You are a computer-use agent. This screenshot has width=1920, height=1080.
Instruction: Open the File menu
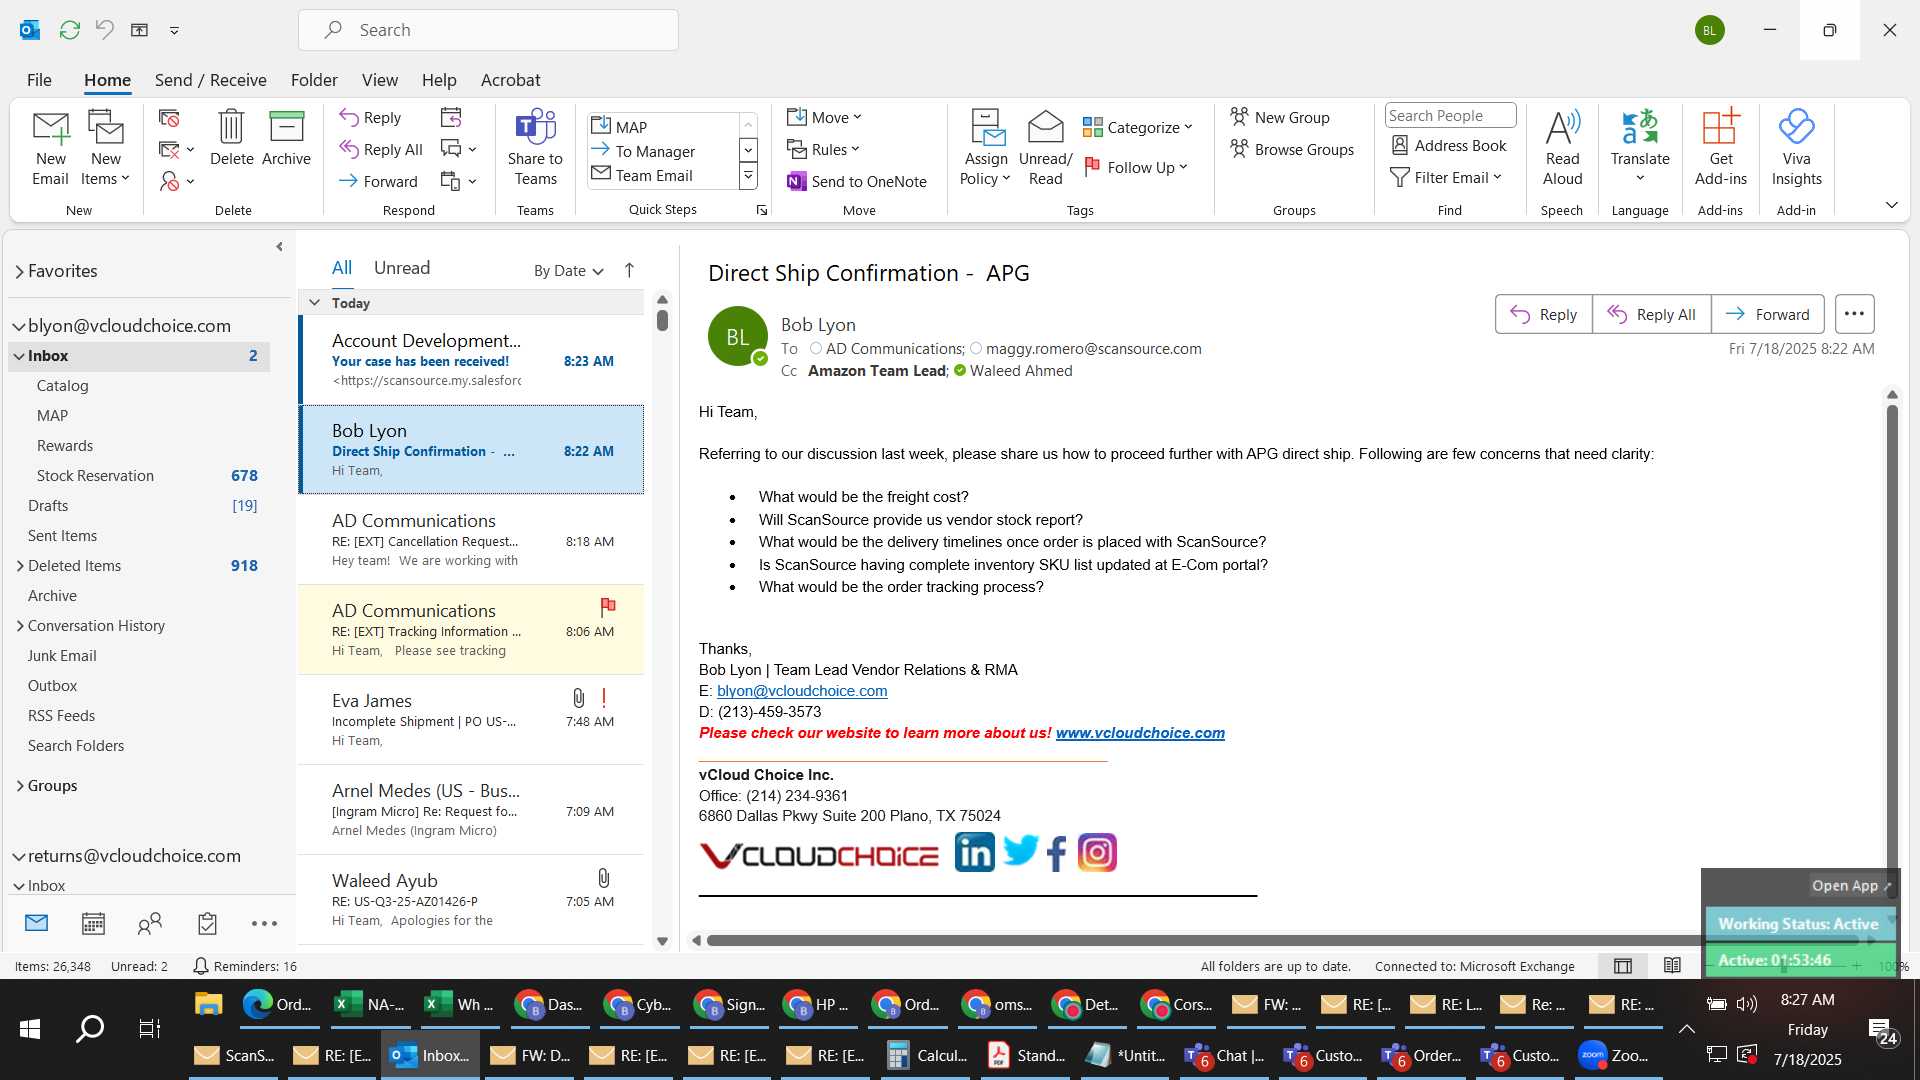pyautogui.click(x=39, y=80)
